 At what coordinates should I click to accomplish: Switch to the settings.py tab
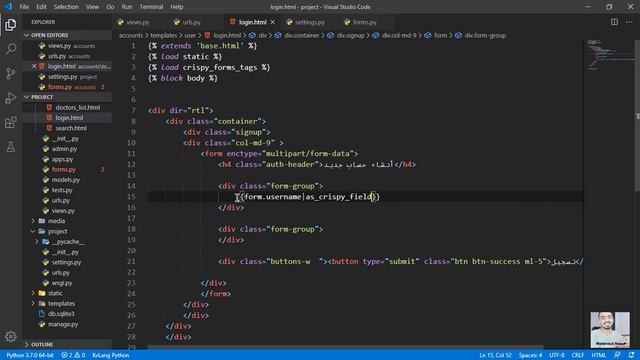(310, 22)
